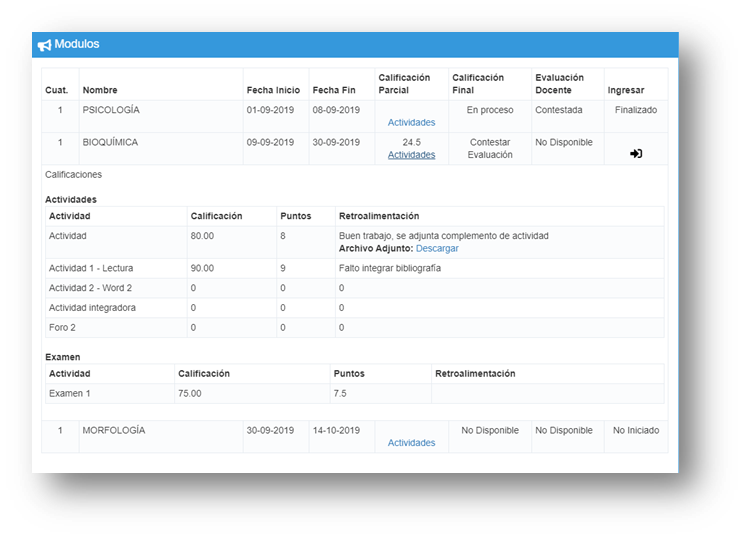Click the Calificación Parcial column header

coord(404,84)
